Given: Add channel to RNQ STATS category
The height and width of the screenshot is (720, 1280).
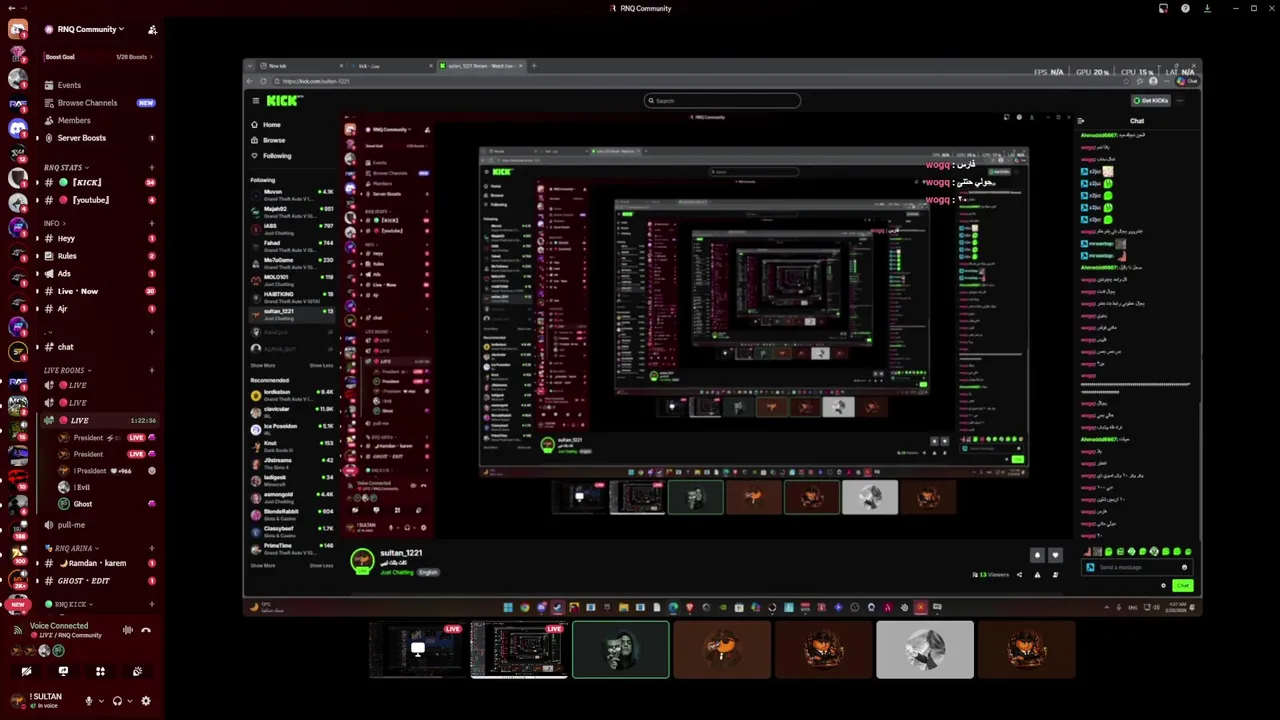Looking at the screenshot, I should 152,168.
